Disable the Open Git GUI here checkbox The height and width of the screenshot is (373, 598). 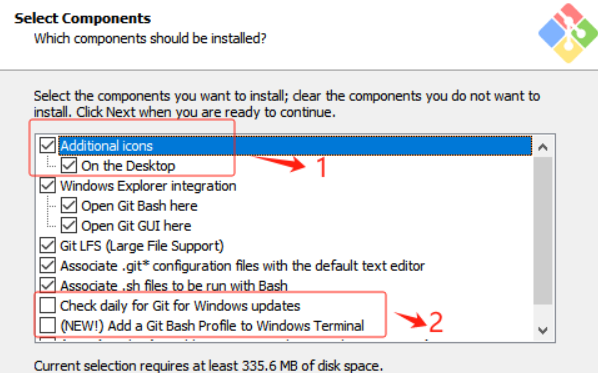[69, 225]
